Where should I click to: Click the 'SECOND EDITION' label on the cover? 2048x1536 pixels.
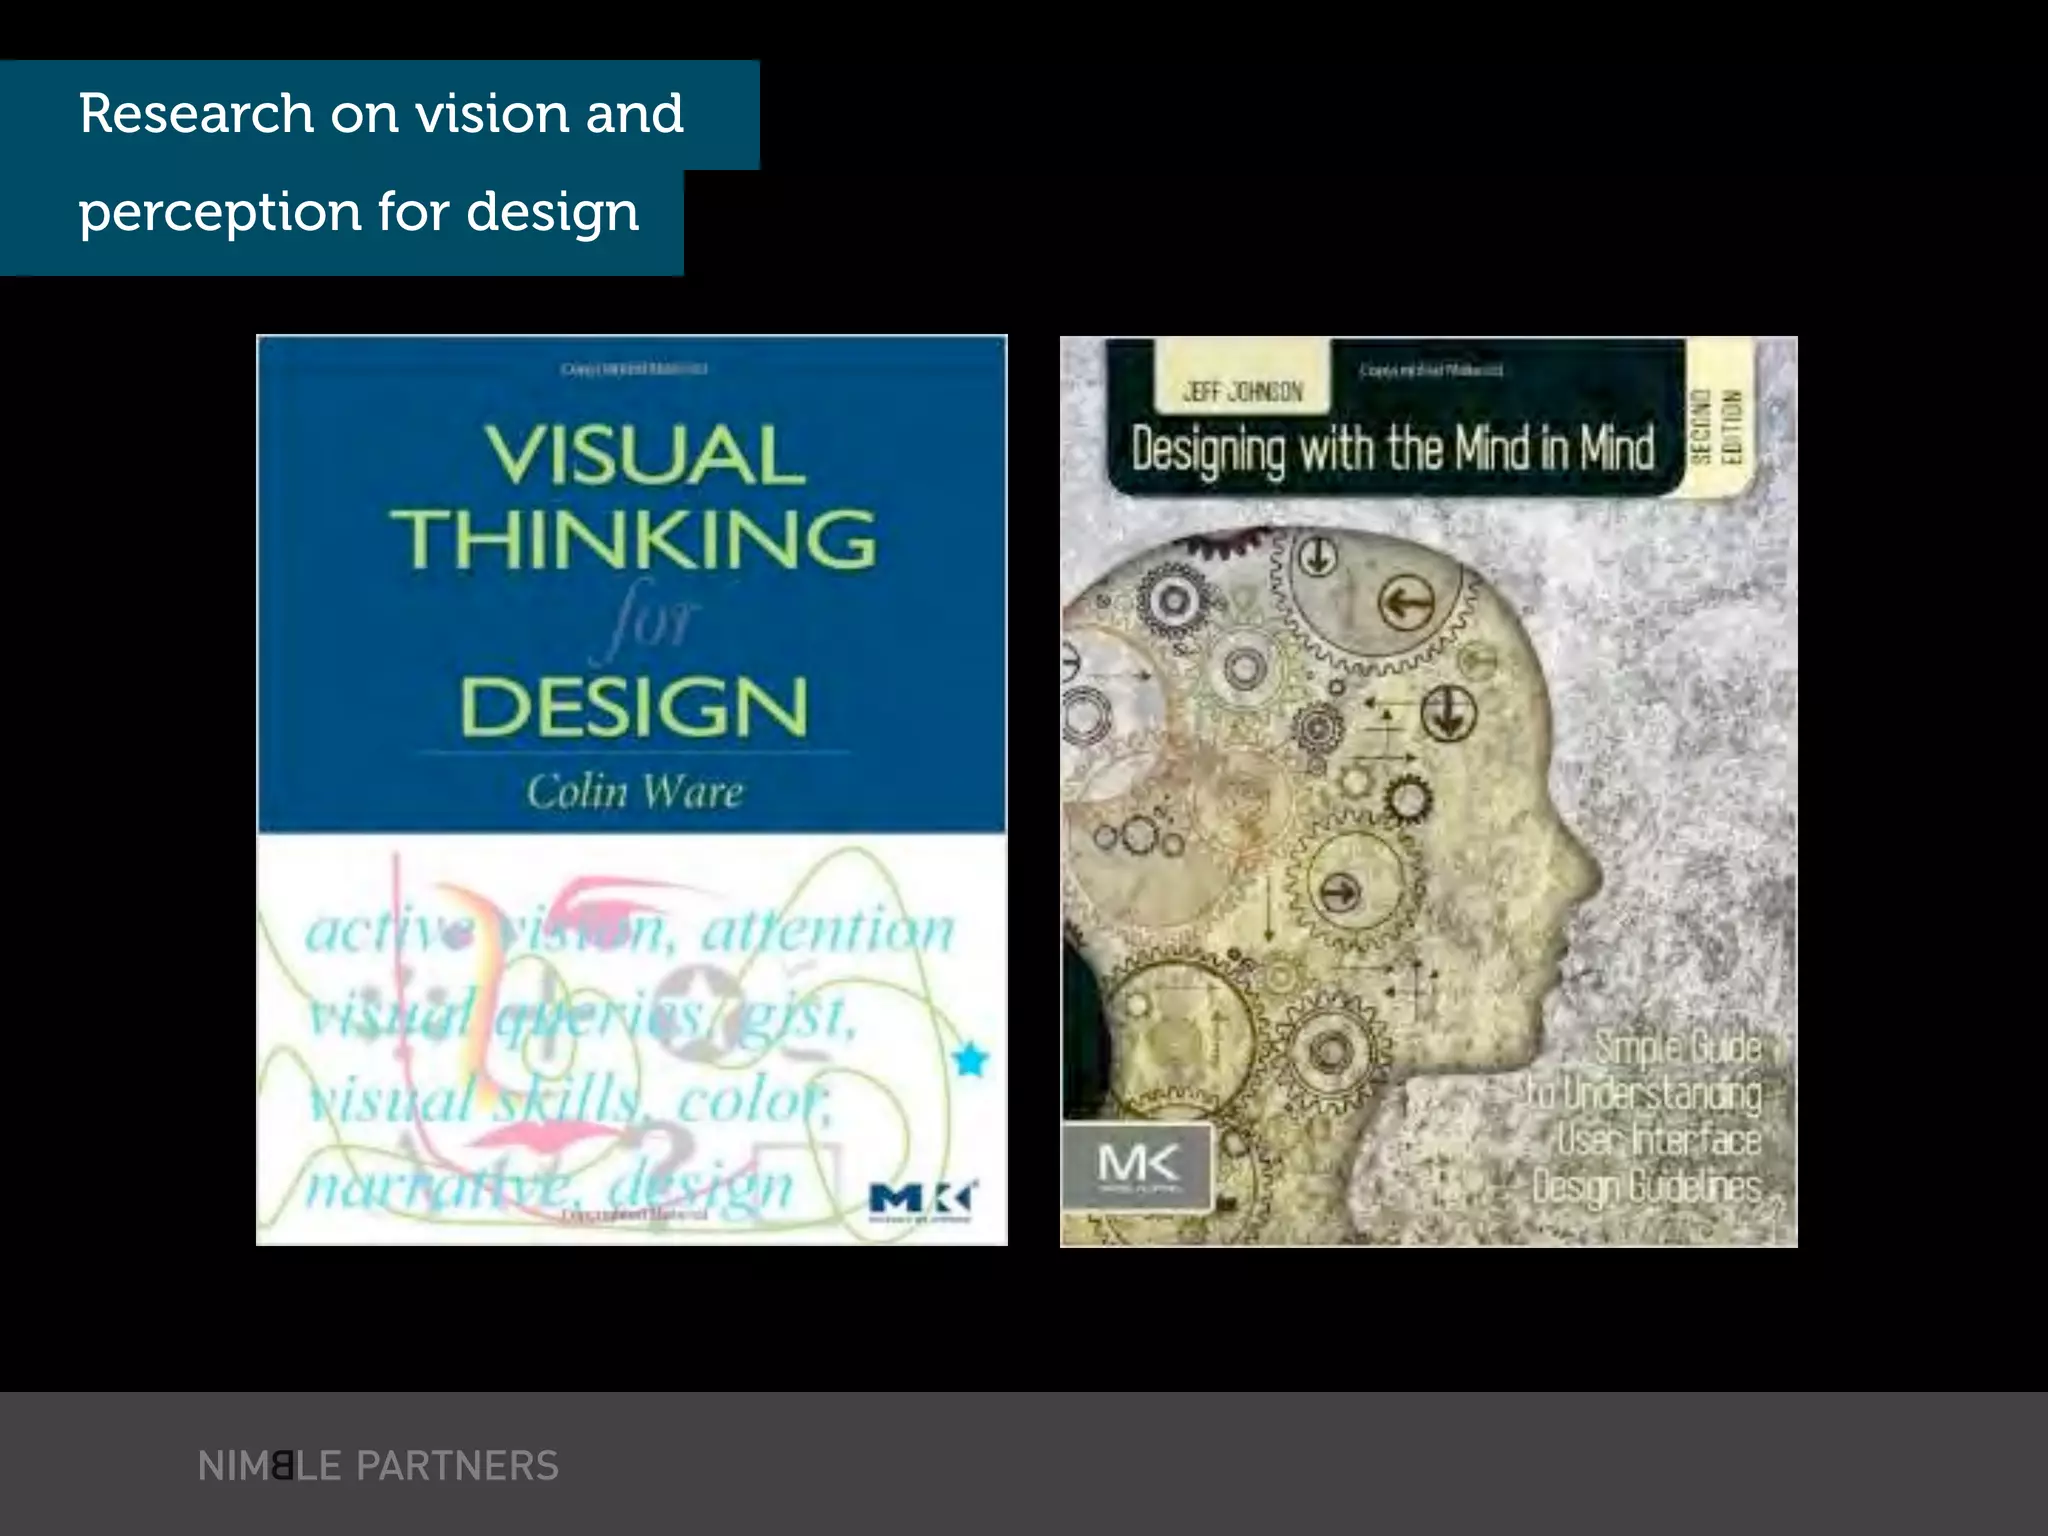pyautogui.click(x=1716, y=427)
